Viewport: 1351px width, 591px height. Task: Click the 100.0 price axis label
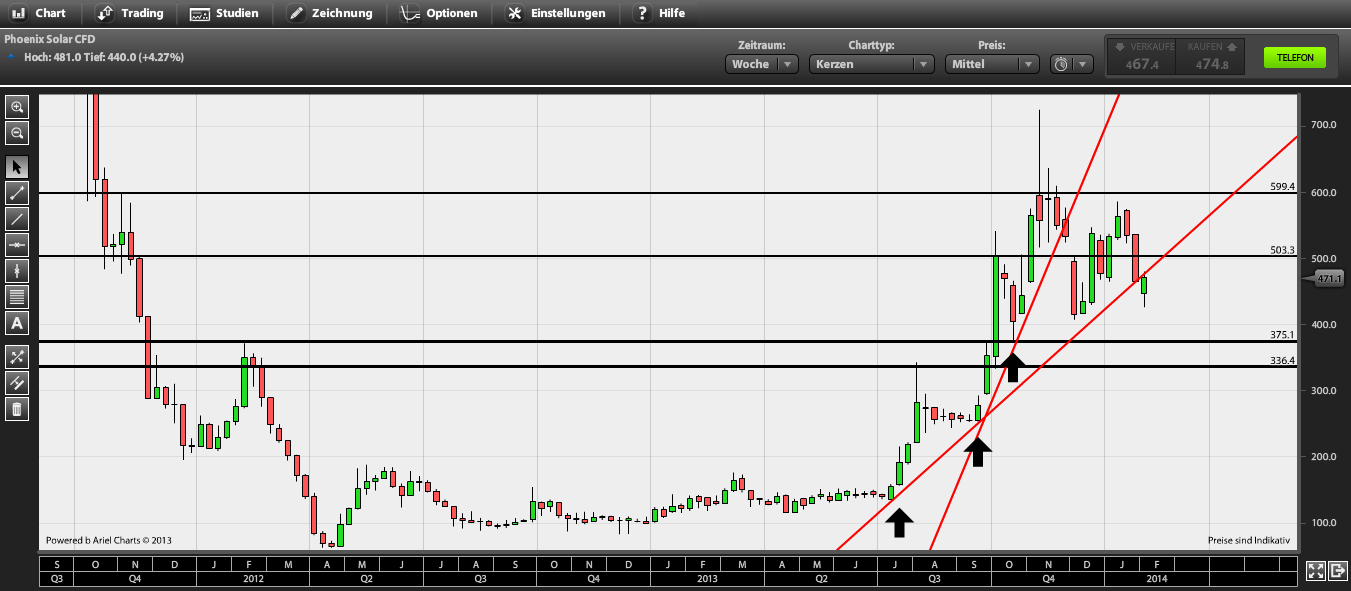[x=1322, y=522]
